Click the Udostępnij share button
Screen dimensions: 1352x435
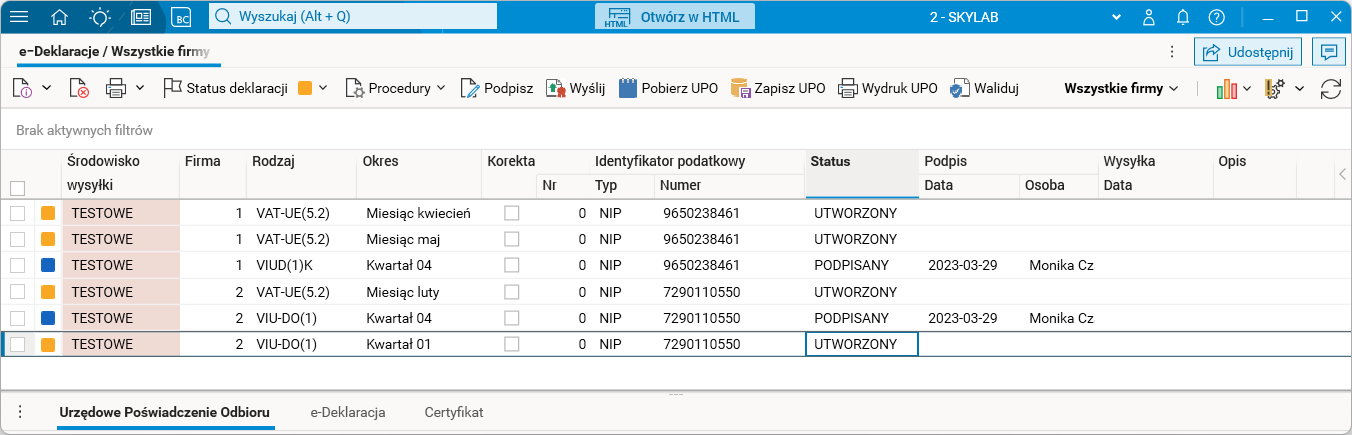[1246, 52]
